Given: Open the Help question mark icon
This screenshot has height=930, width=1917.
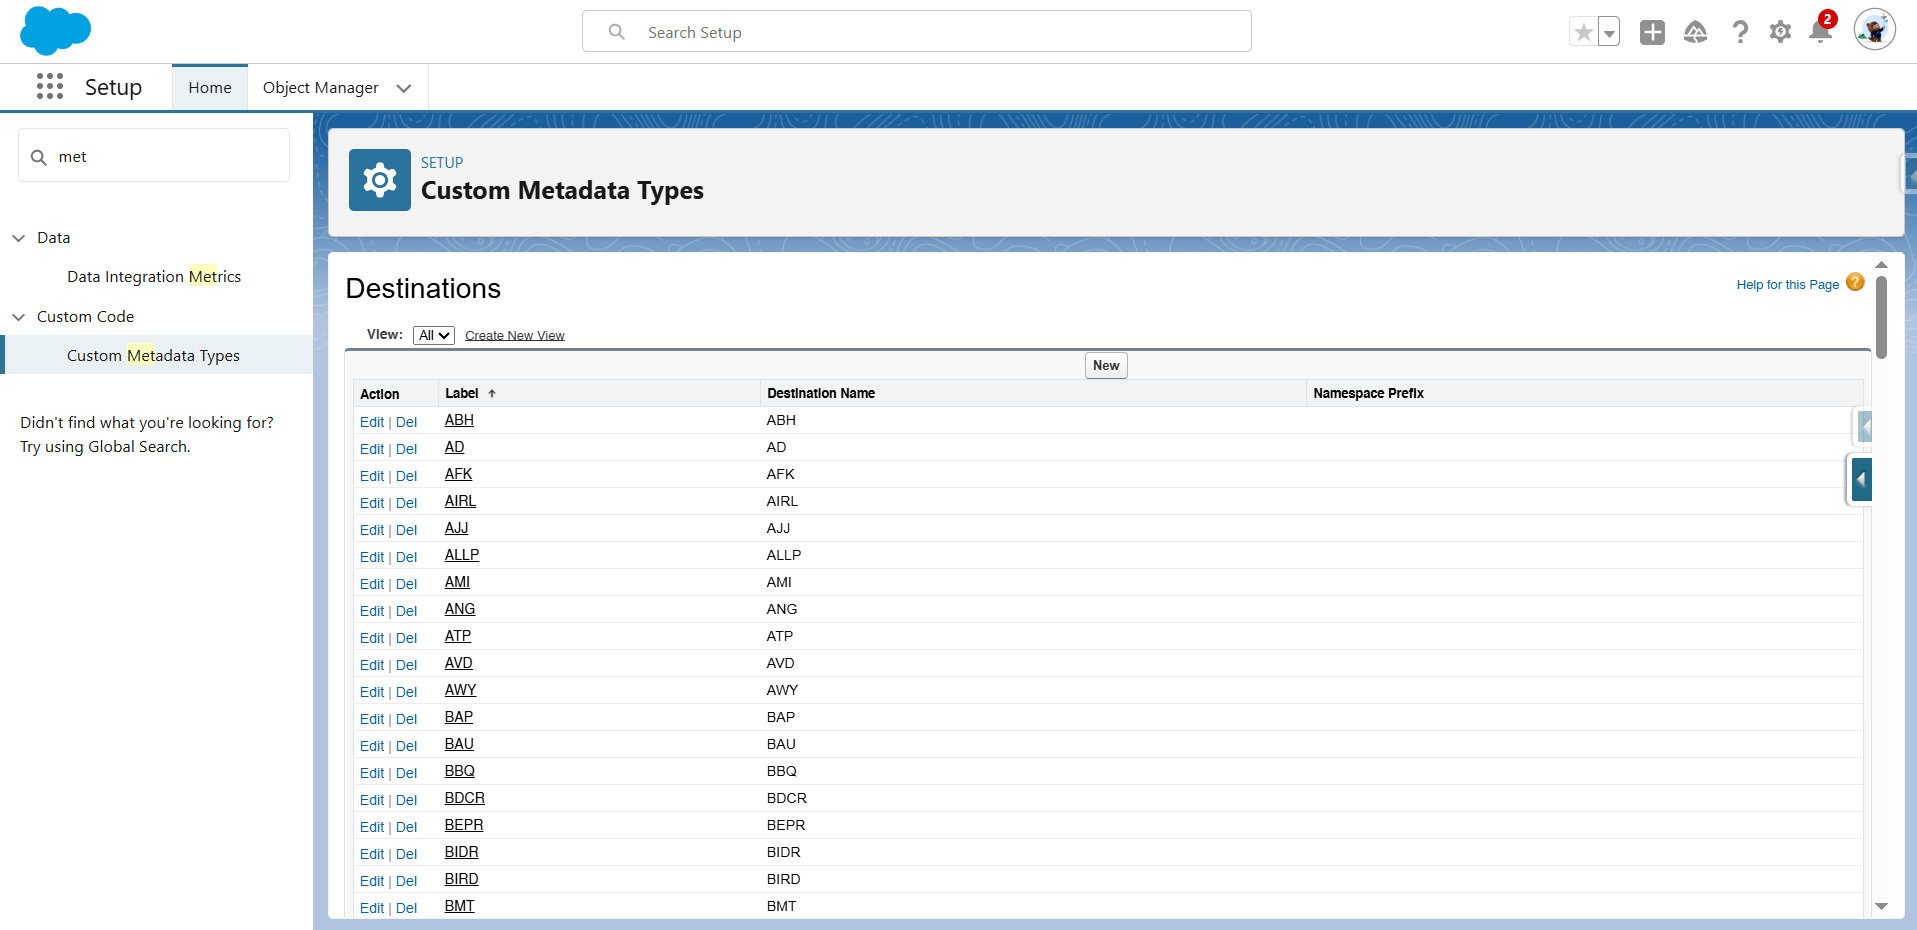Looking at the screenshot, I should [x=1740, y=33].
